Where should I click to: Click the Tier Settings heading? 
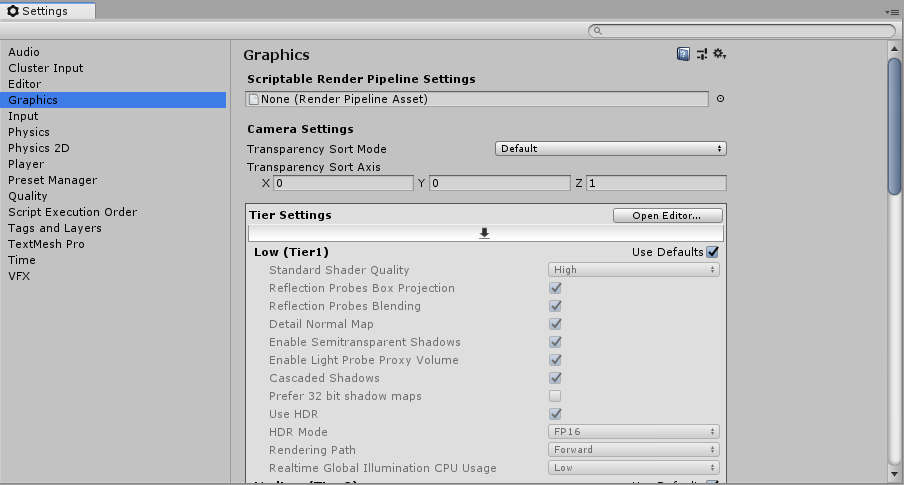[x=290, y=215]
